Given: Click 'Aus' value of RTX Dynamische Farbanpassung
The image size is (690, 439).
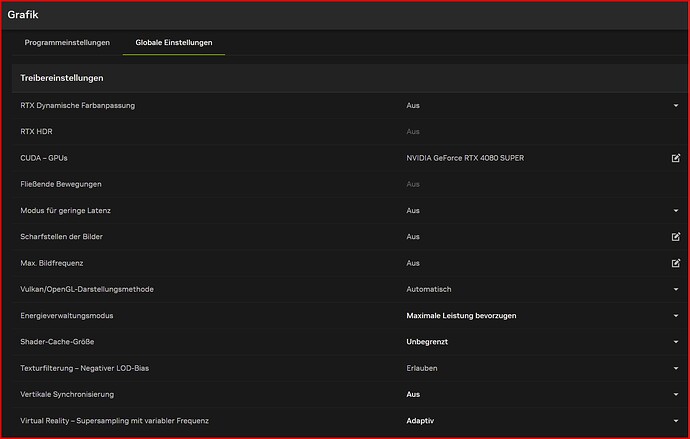Looking at the screenshot, I should (413, 106).
